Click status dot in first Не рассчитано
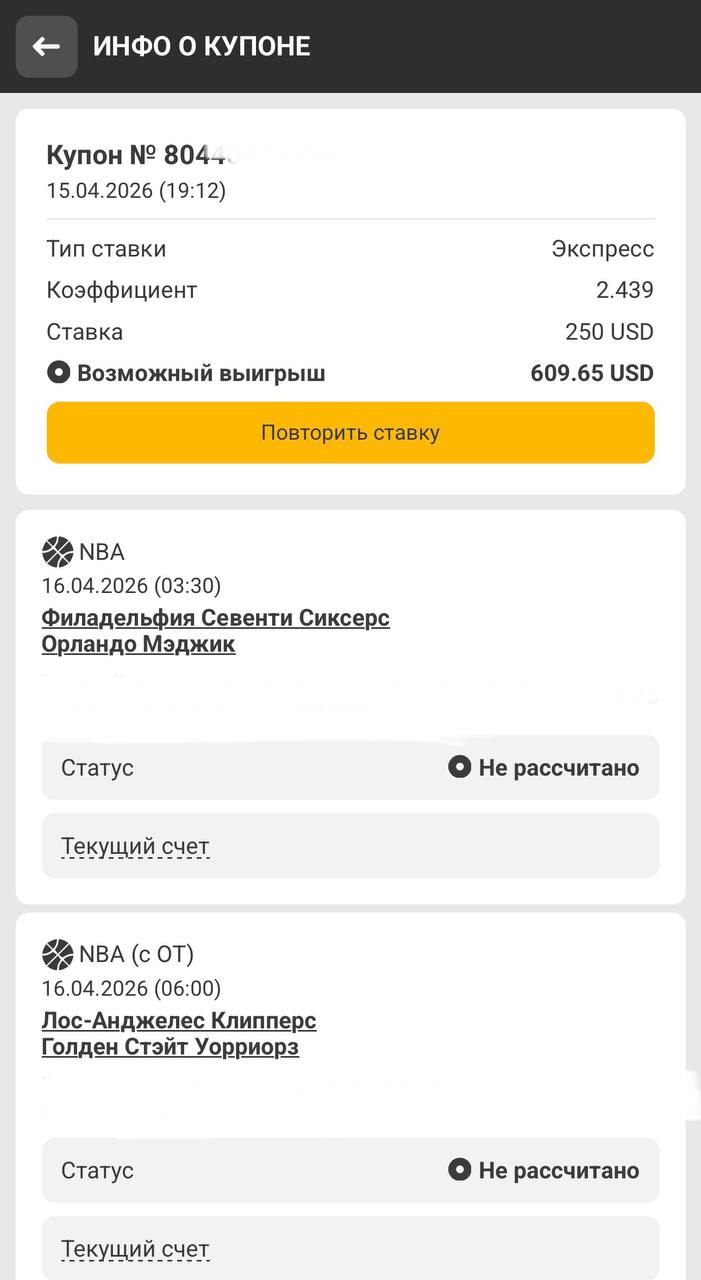701x1280 pixels. tap(459, 768)
